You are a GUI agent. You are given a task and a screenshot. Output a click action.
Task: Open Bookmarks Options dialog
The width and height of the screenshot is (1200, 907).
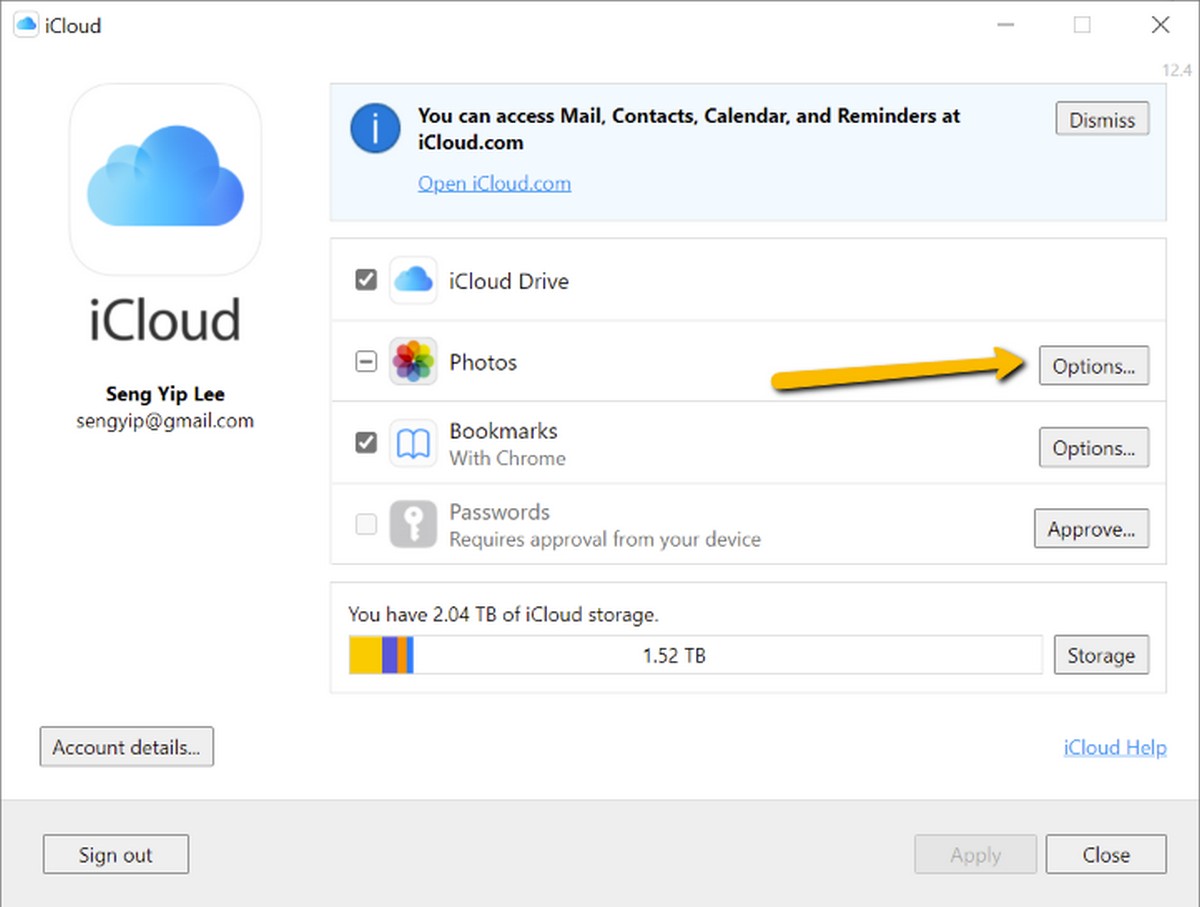coord(1094,448)
